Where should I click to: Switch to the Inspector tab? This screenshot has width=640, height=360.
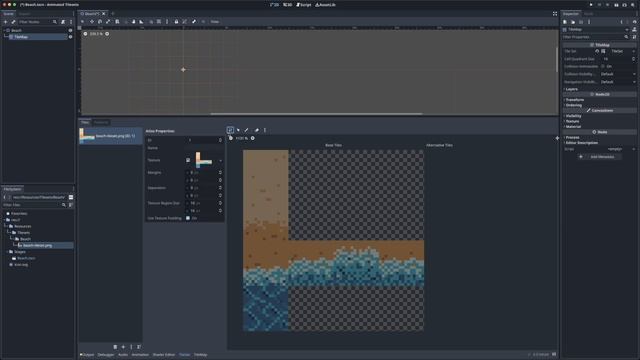tap(571, 13)
